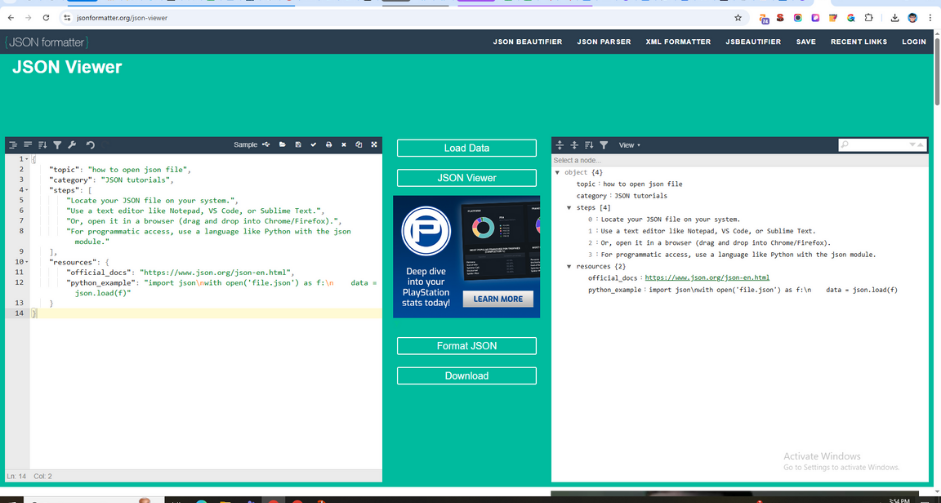Image resolution: width=941 pixels, height=503 pixels.
Task: Click the printer icon in editor toolbar
Action: (328, 145)
